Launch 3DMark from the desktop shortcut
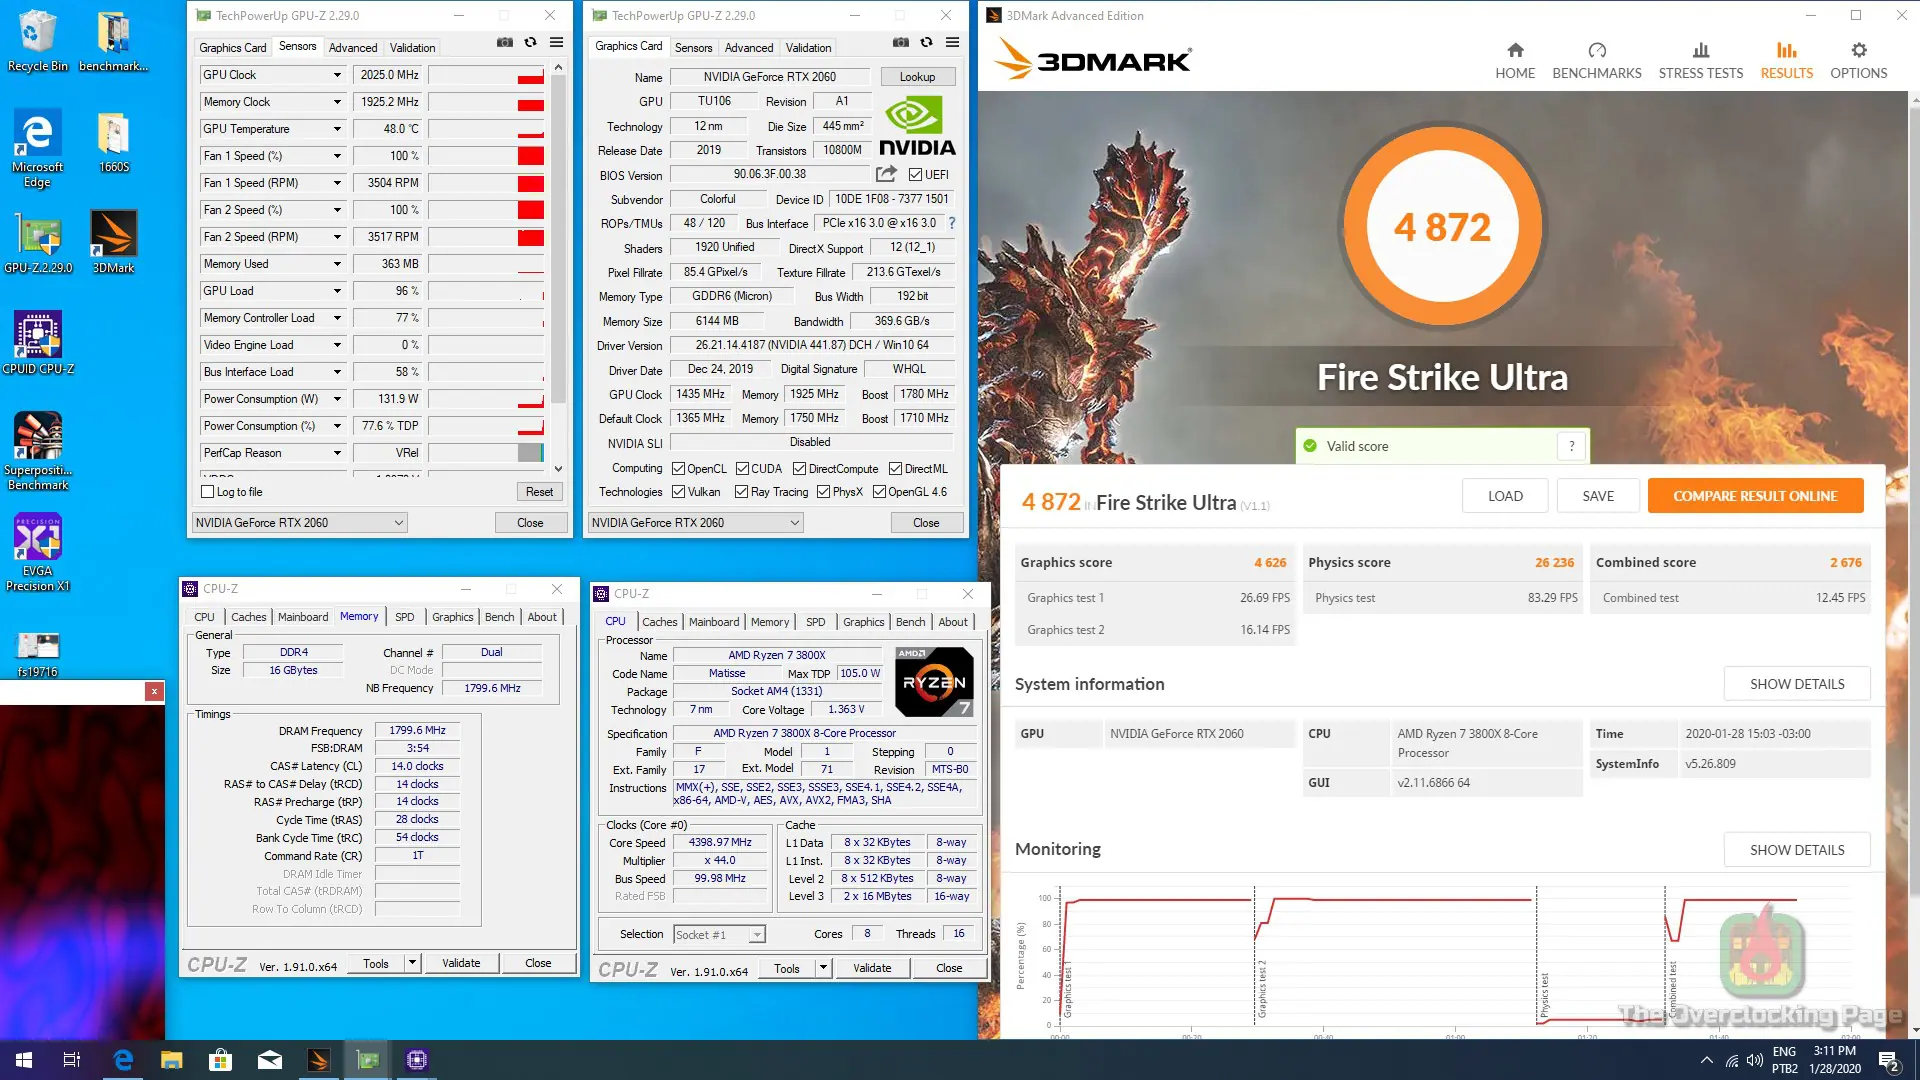 [113, 243]
